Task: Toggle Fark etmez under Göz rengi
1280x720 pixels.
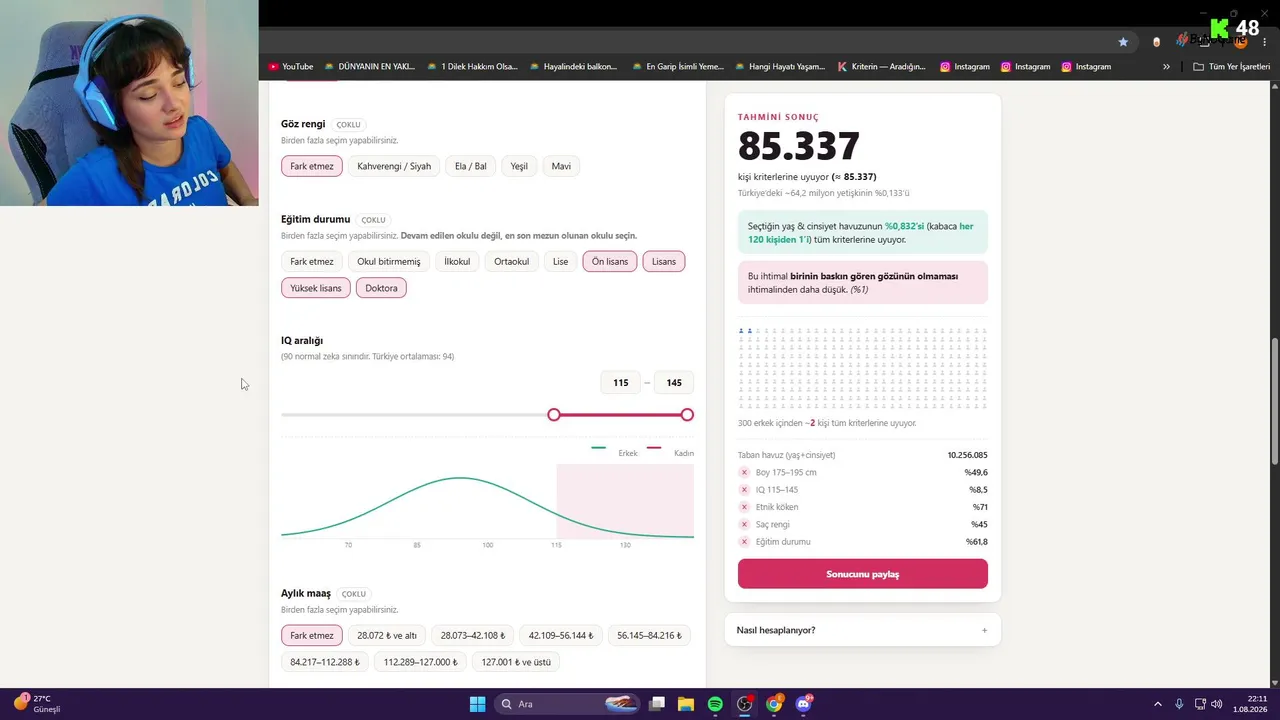Action: [x=312, y=166]
